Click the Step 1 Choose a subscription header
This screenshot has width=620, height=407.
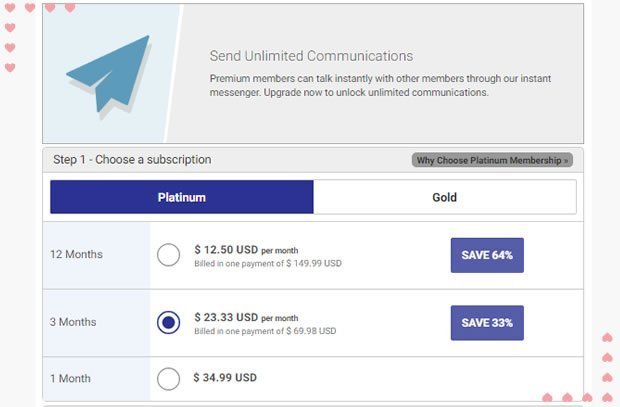132,160
